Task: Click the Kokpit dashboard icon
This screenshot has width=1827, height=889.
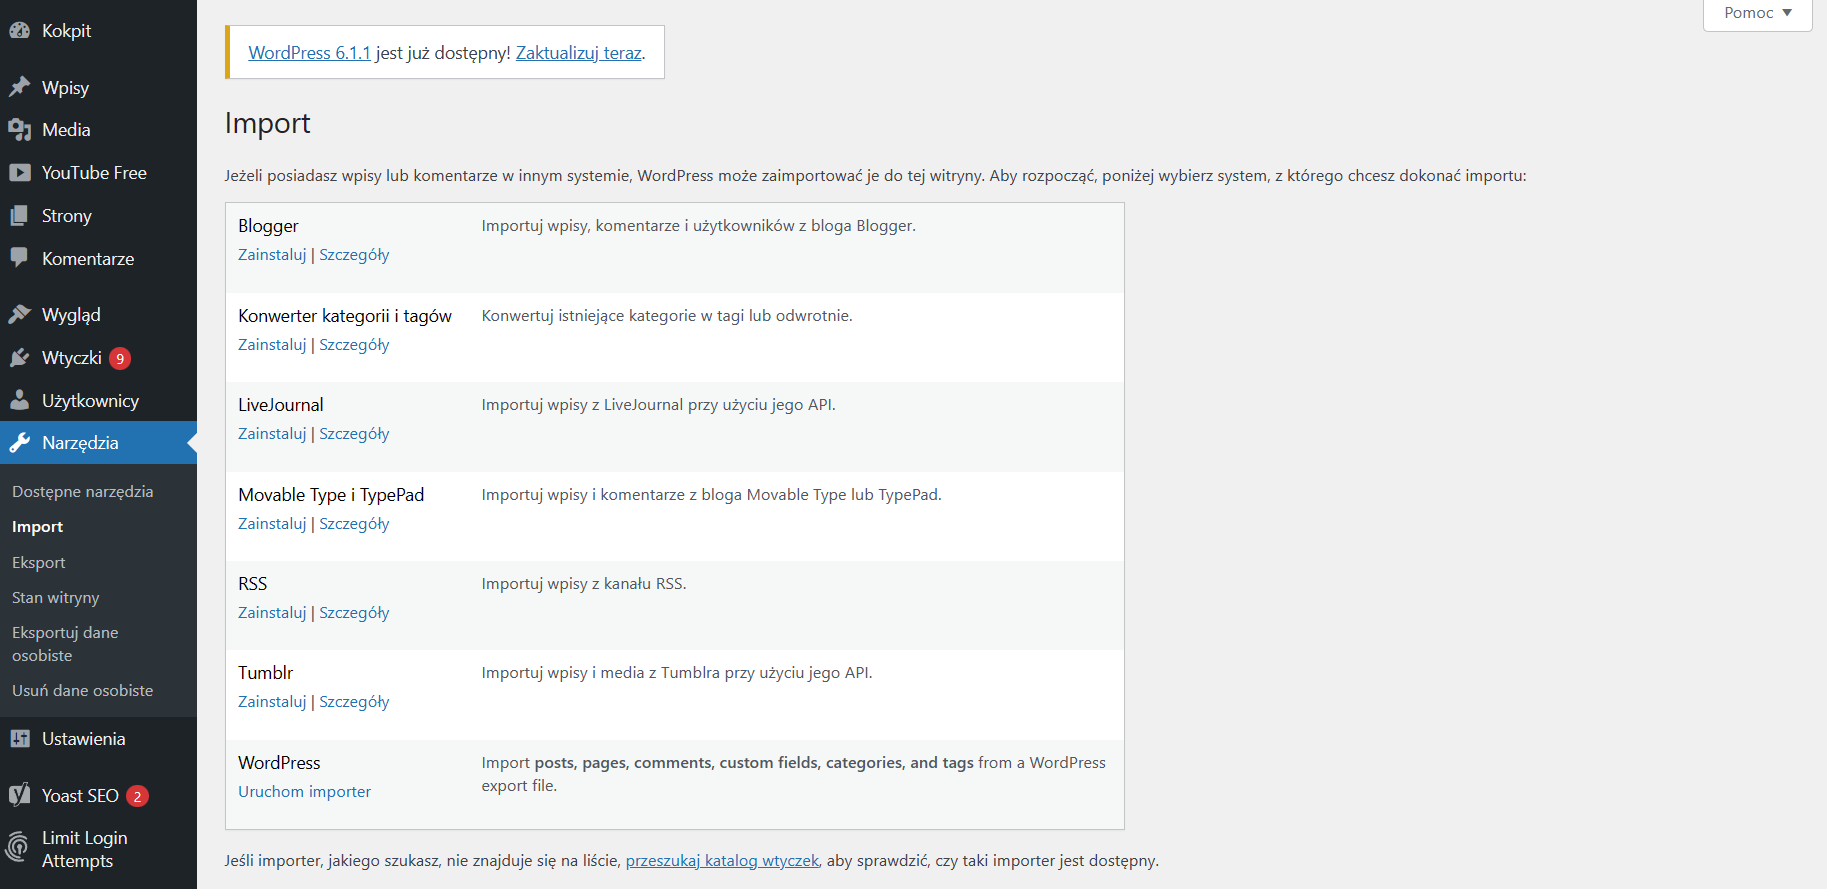Action: point(19,31)
